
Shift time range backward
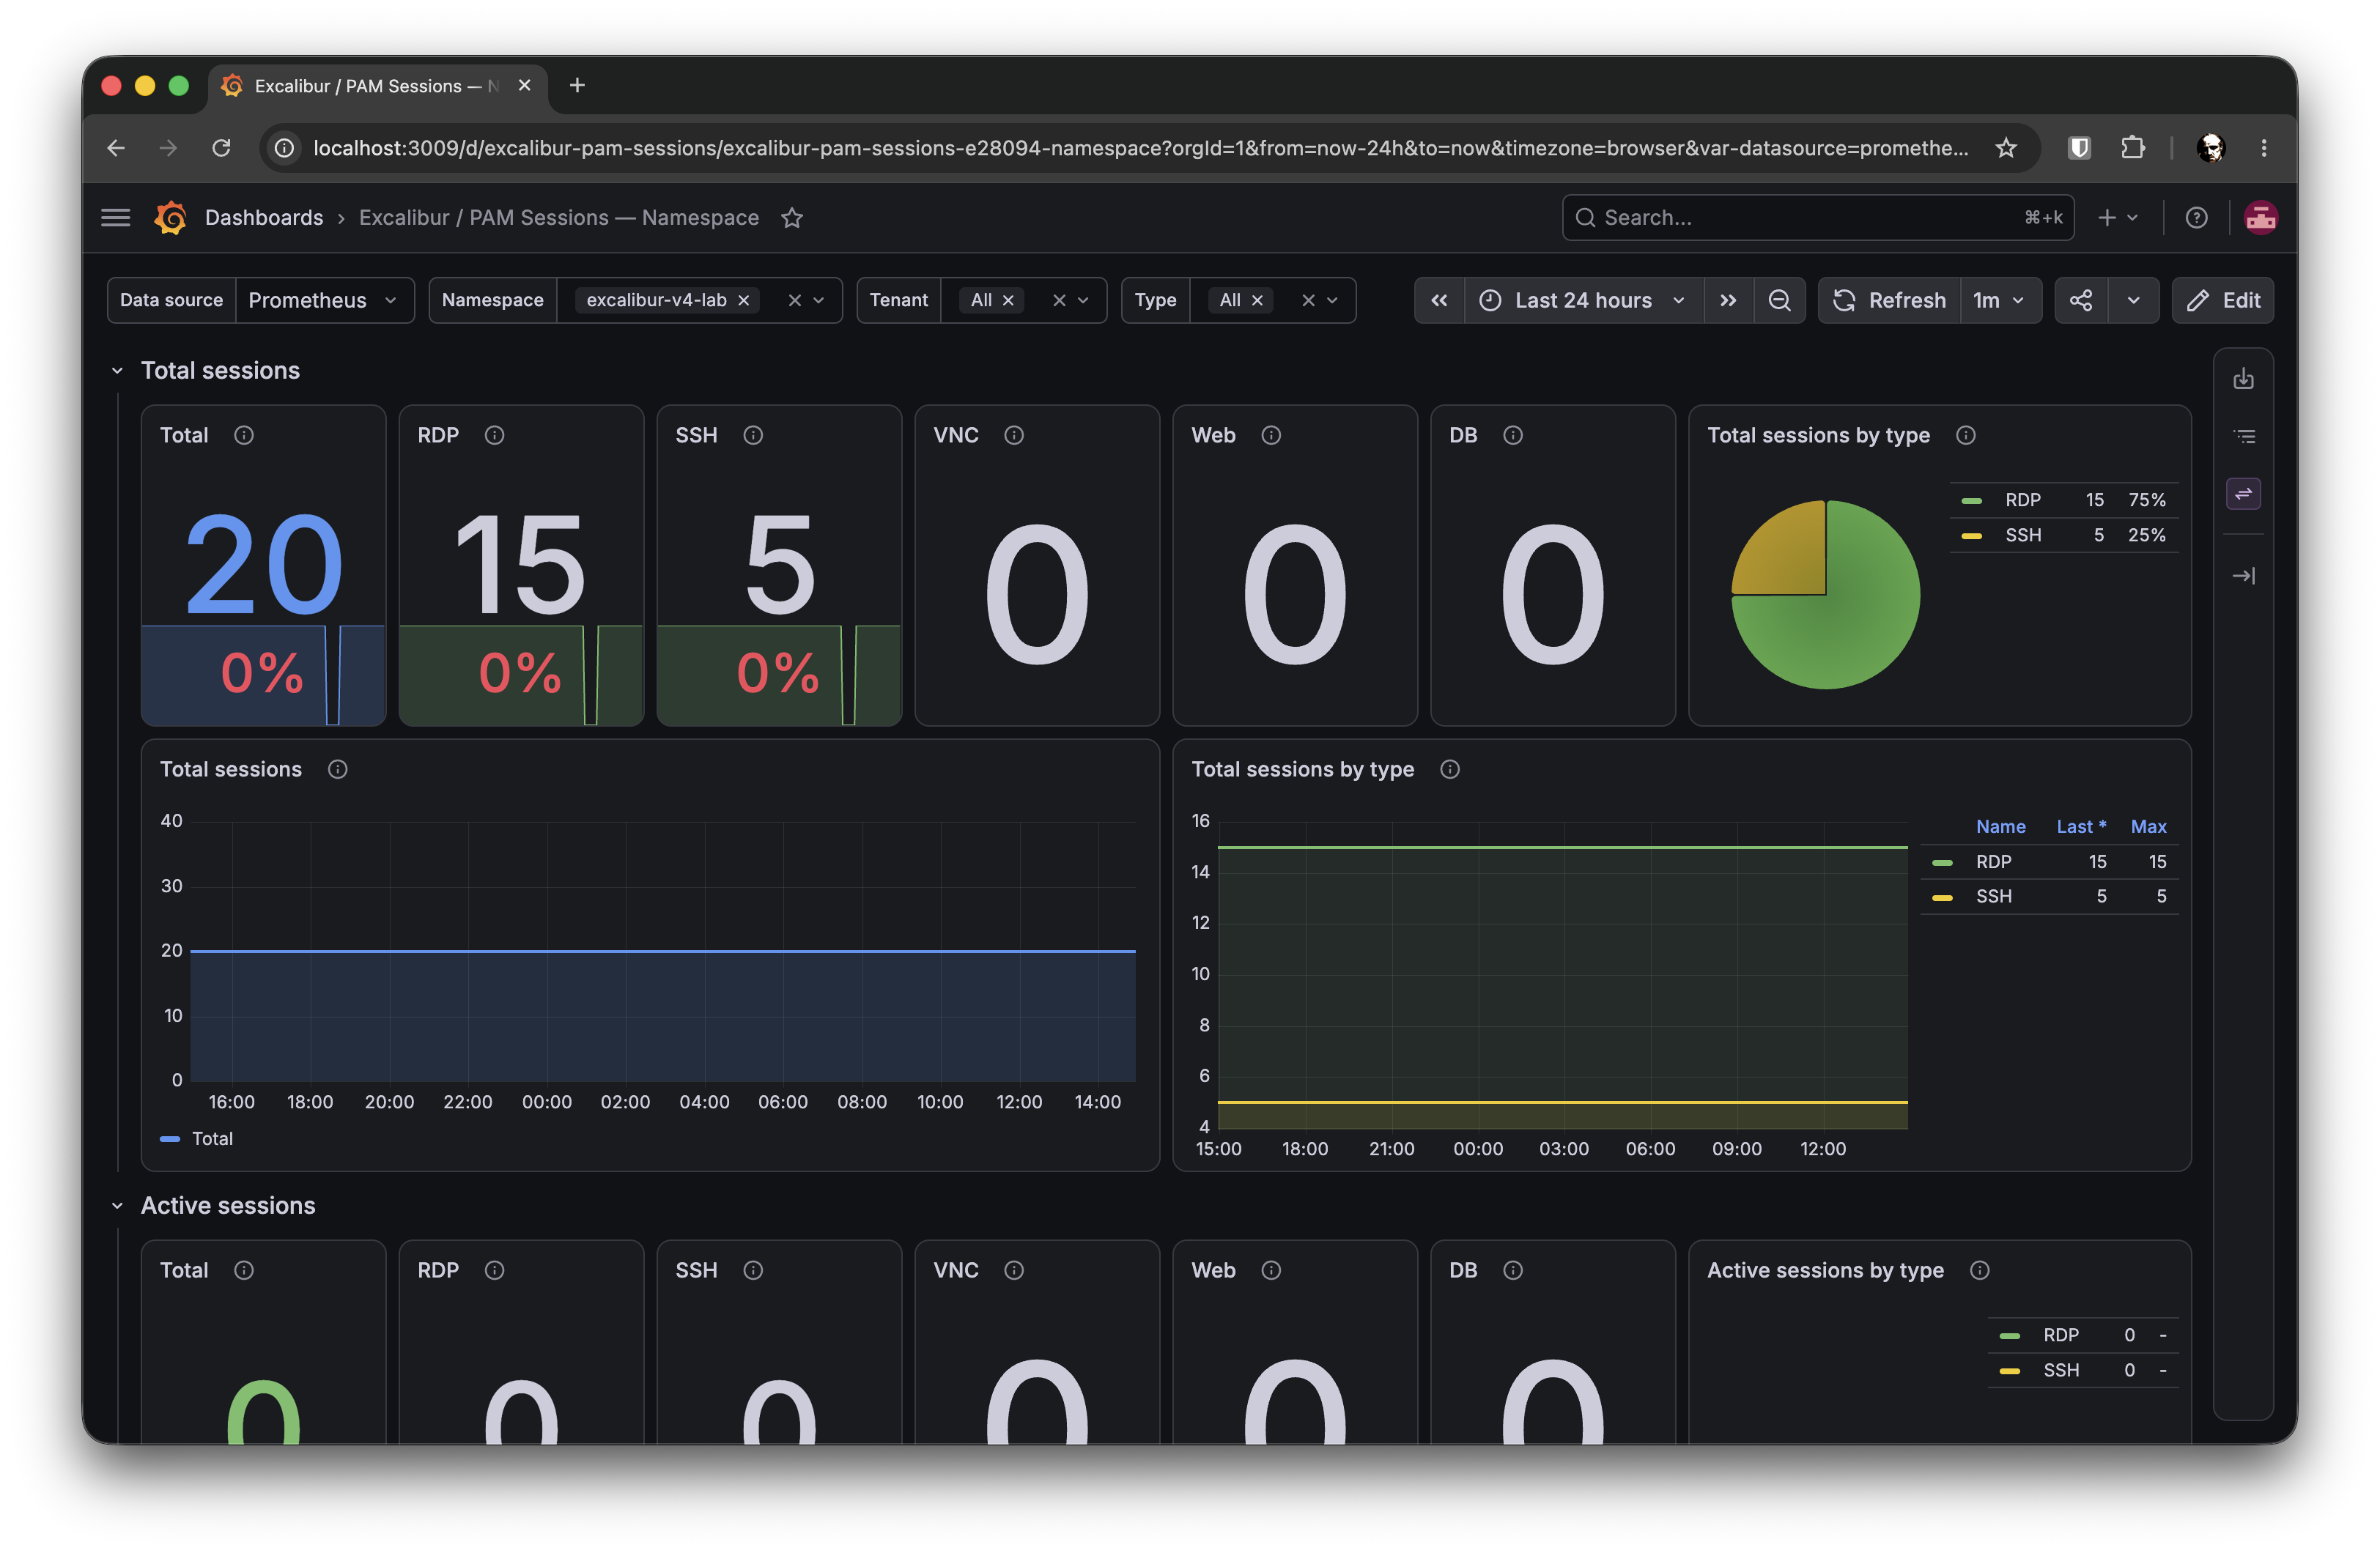(x=1439, y=300)
